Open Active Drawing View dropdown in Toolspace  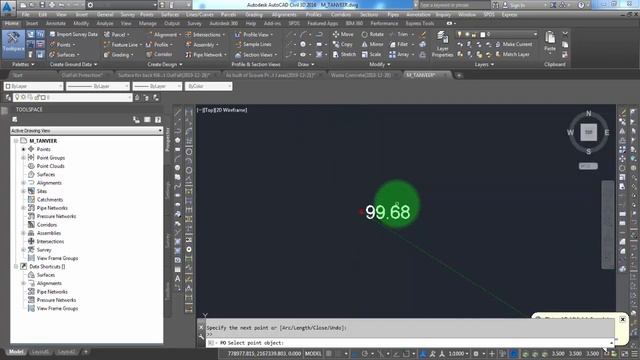click(87, 131)
